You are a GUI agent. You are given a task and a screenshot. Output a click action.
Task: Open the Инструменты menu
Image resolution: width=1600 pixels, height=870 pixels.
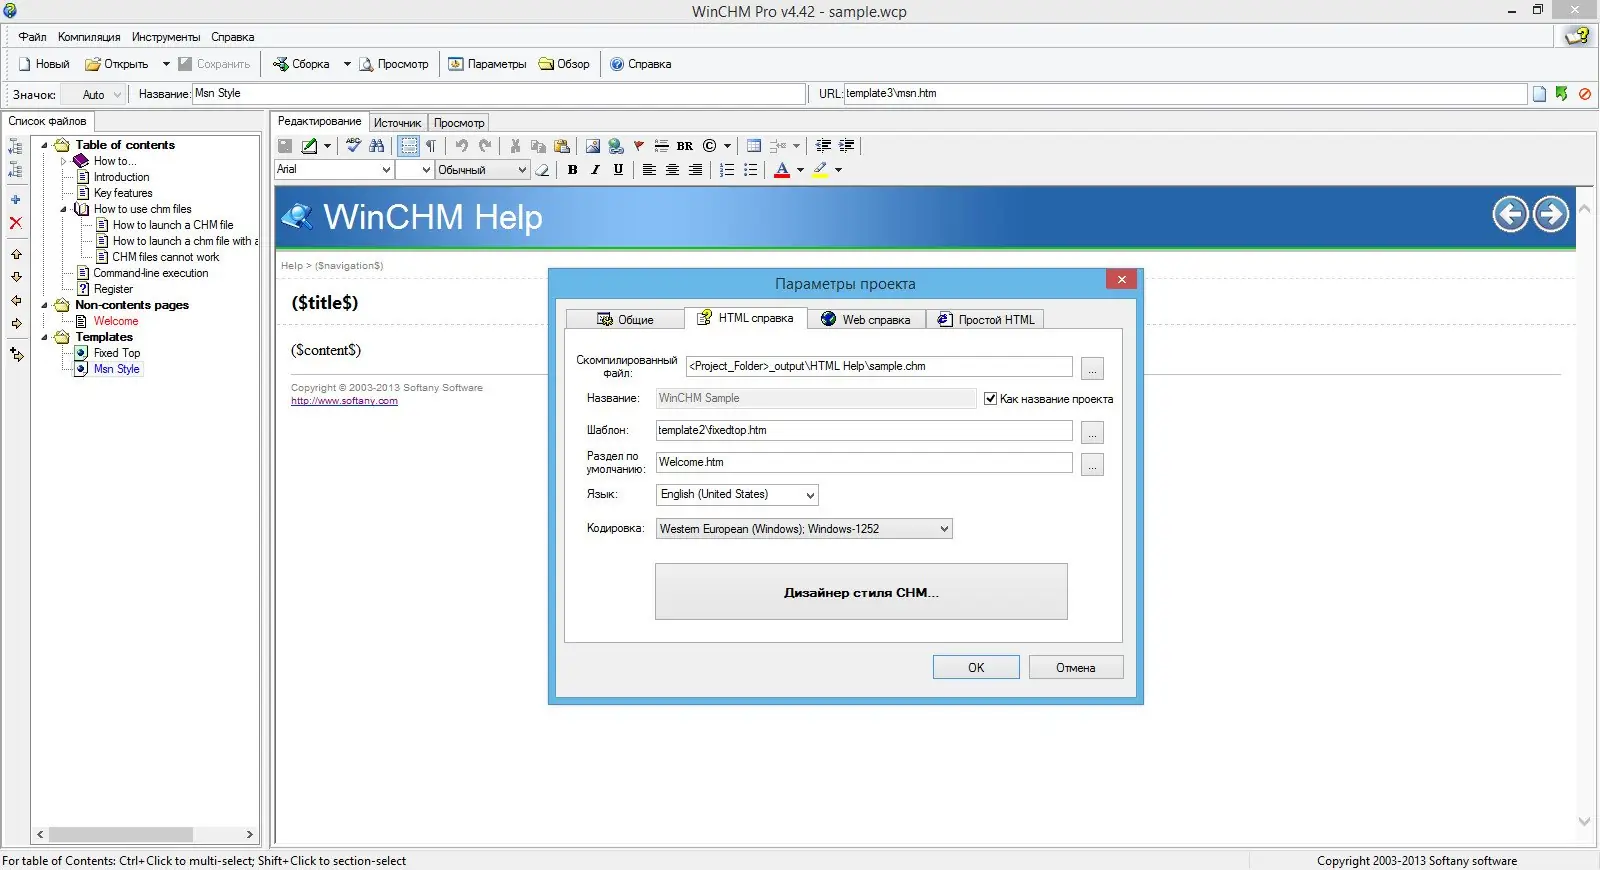pyautogui.click(x=166, y=37)
